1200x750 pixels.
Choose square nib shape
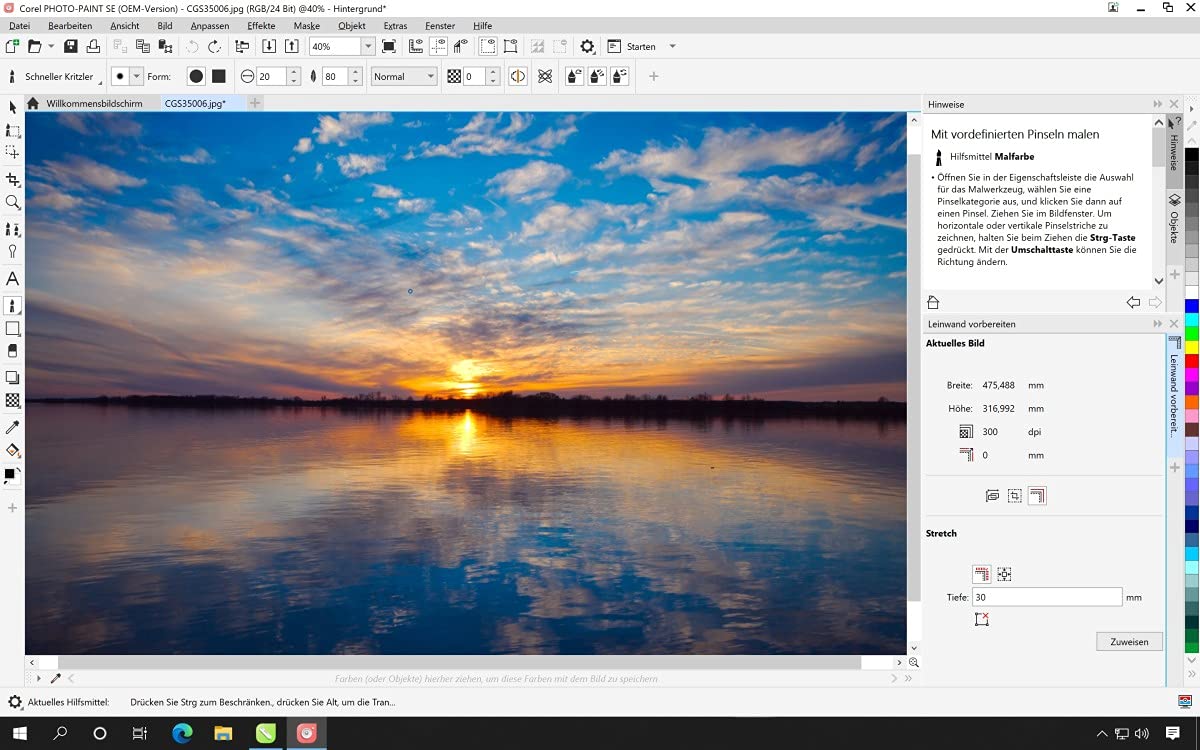point(219,76)
